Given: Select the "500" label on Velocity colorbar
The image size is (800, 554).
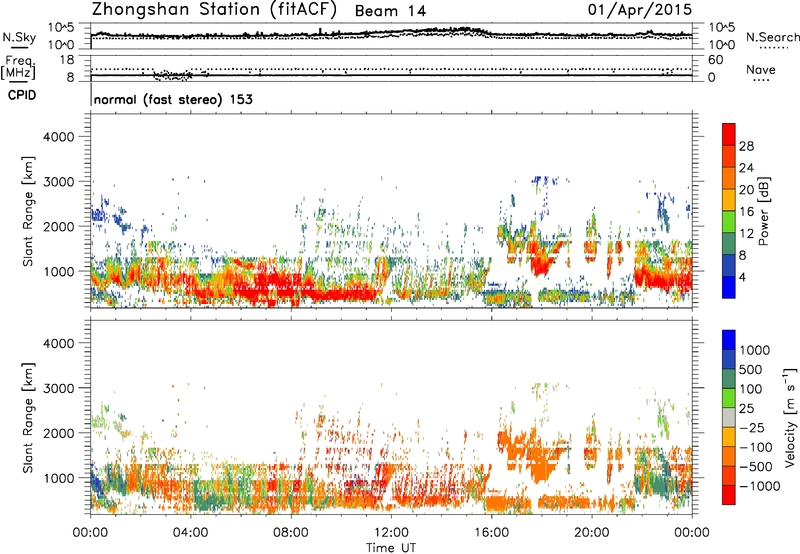Looking at the screenshot, I should [751, 370].
